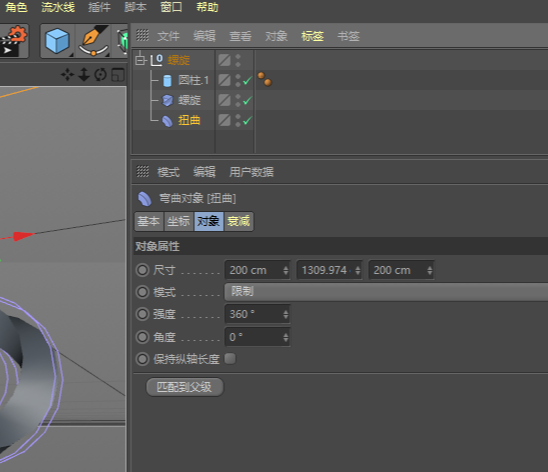Click the 匹配到父级 button
Image resolution: width=548 pixels, height=472 pixels.
[185, 387]
